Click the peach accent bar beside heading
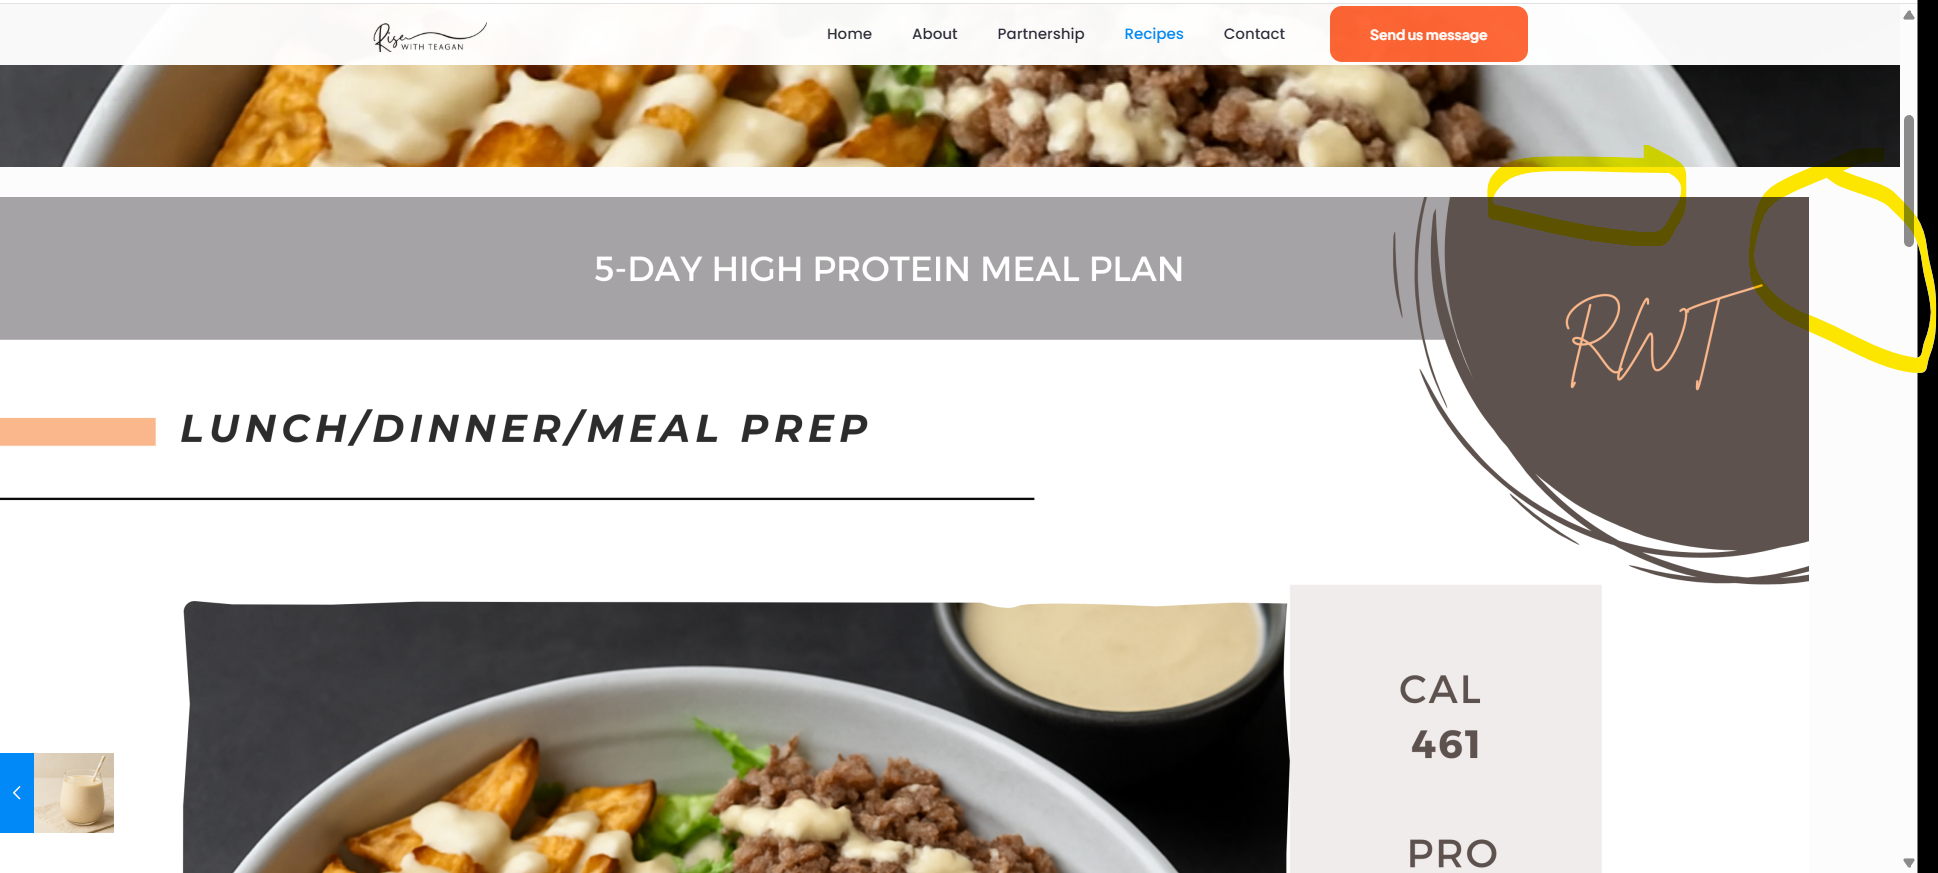The height and width of the screenshot is (873, 1938). [x=78, y=431]
